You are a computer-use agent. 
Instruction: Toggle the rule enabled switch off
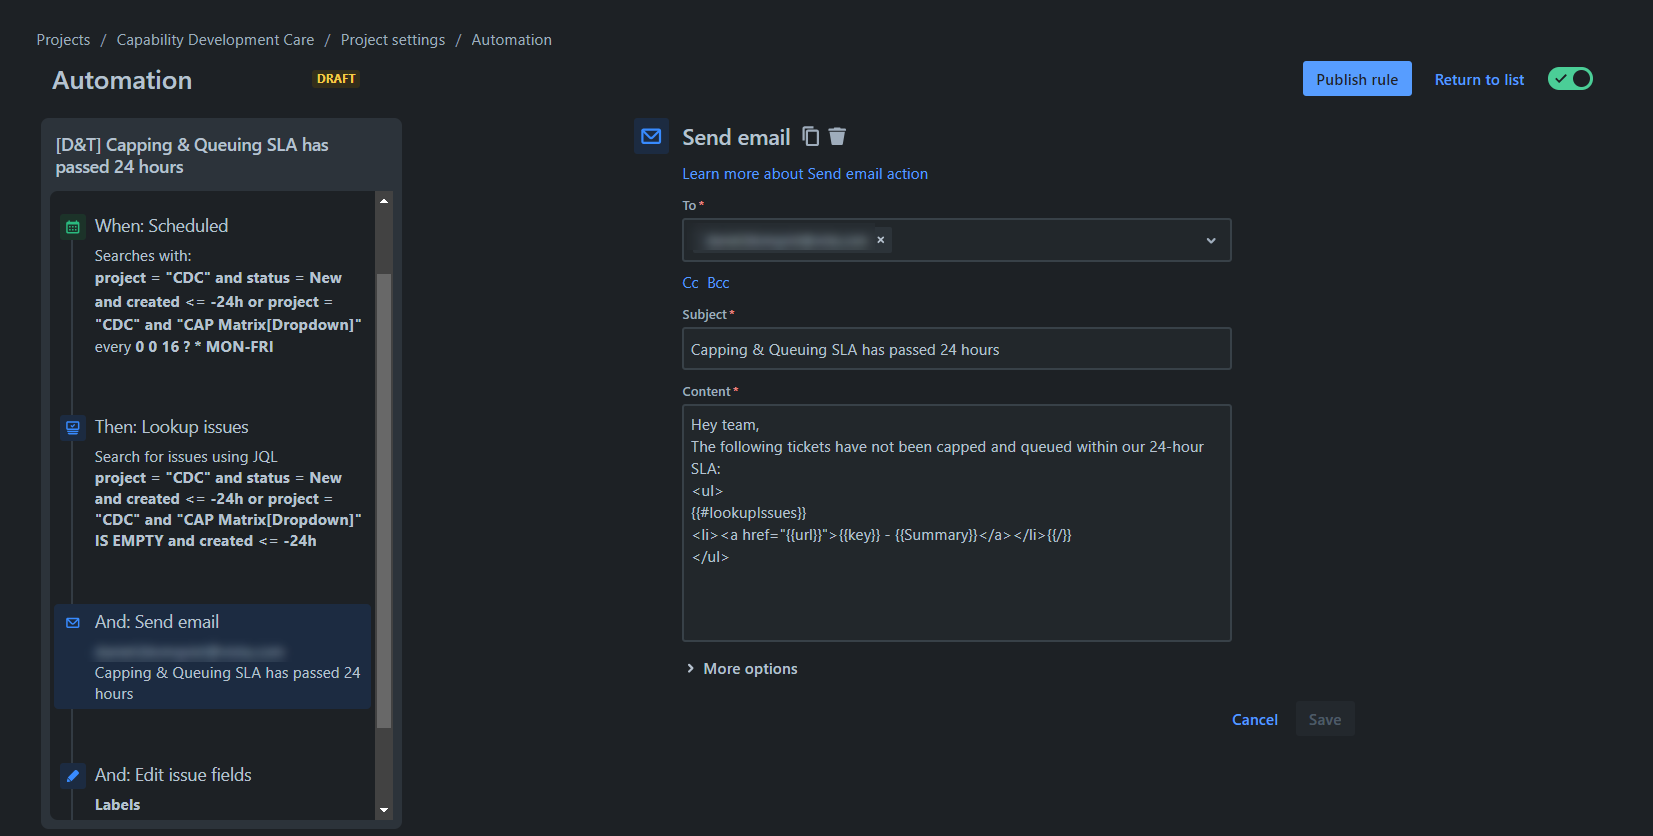pos(1570,79)
